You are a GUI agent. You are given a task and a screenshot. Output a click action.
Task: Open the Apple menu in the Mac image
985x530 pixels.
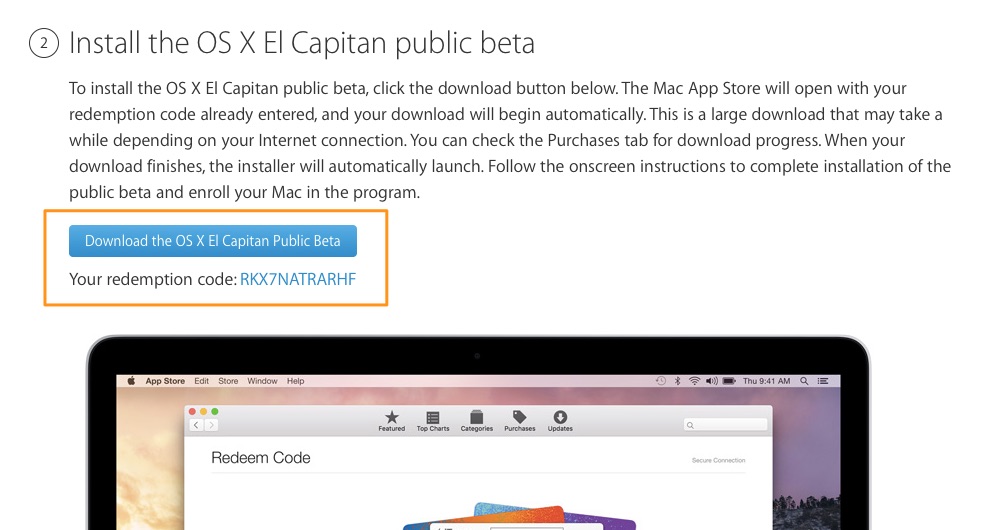[131, 381]
